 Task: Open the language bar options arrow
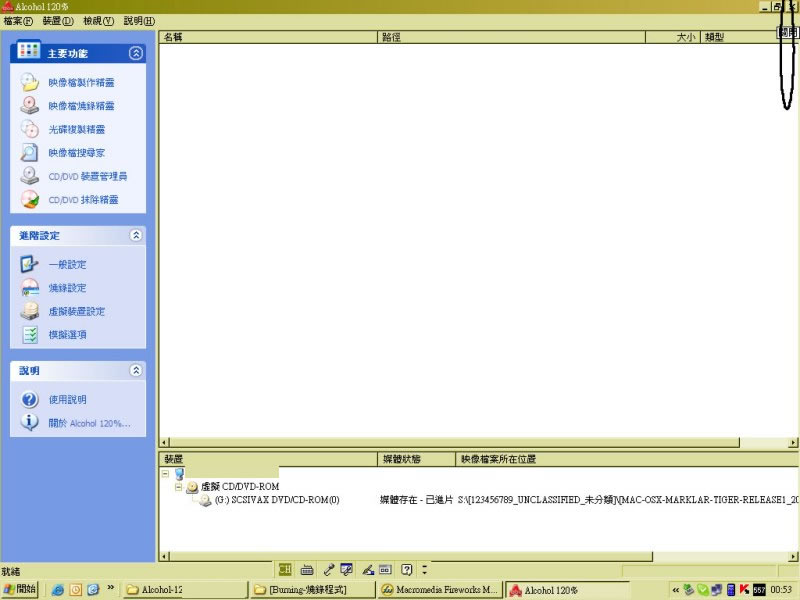pos(424,569)
